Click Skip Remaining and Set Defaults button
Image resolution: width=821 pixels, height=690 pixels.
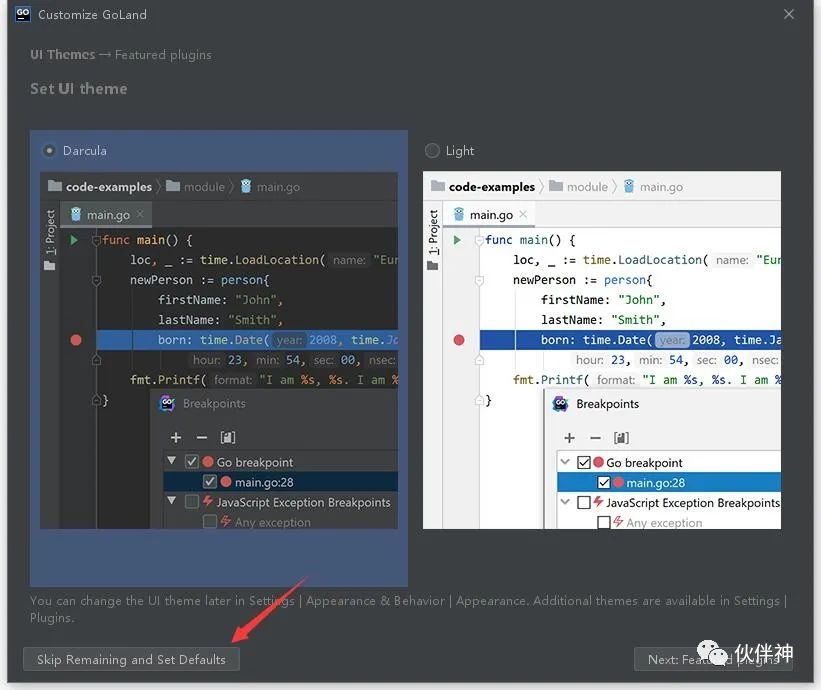click(x=131, y=659)
